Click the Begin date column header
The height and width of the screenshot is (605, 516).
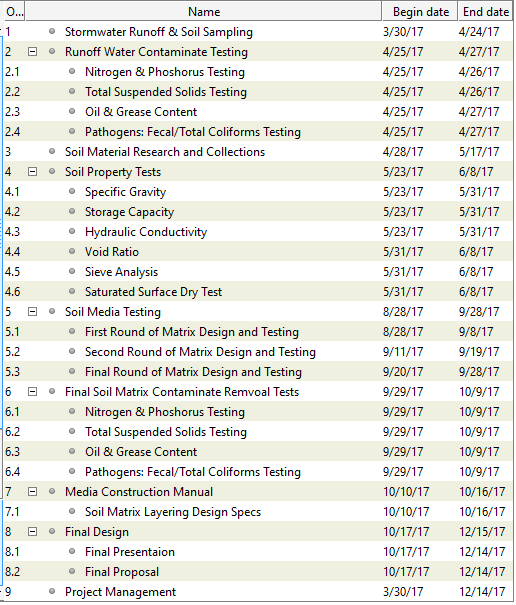(x=420, y=12)
